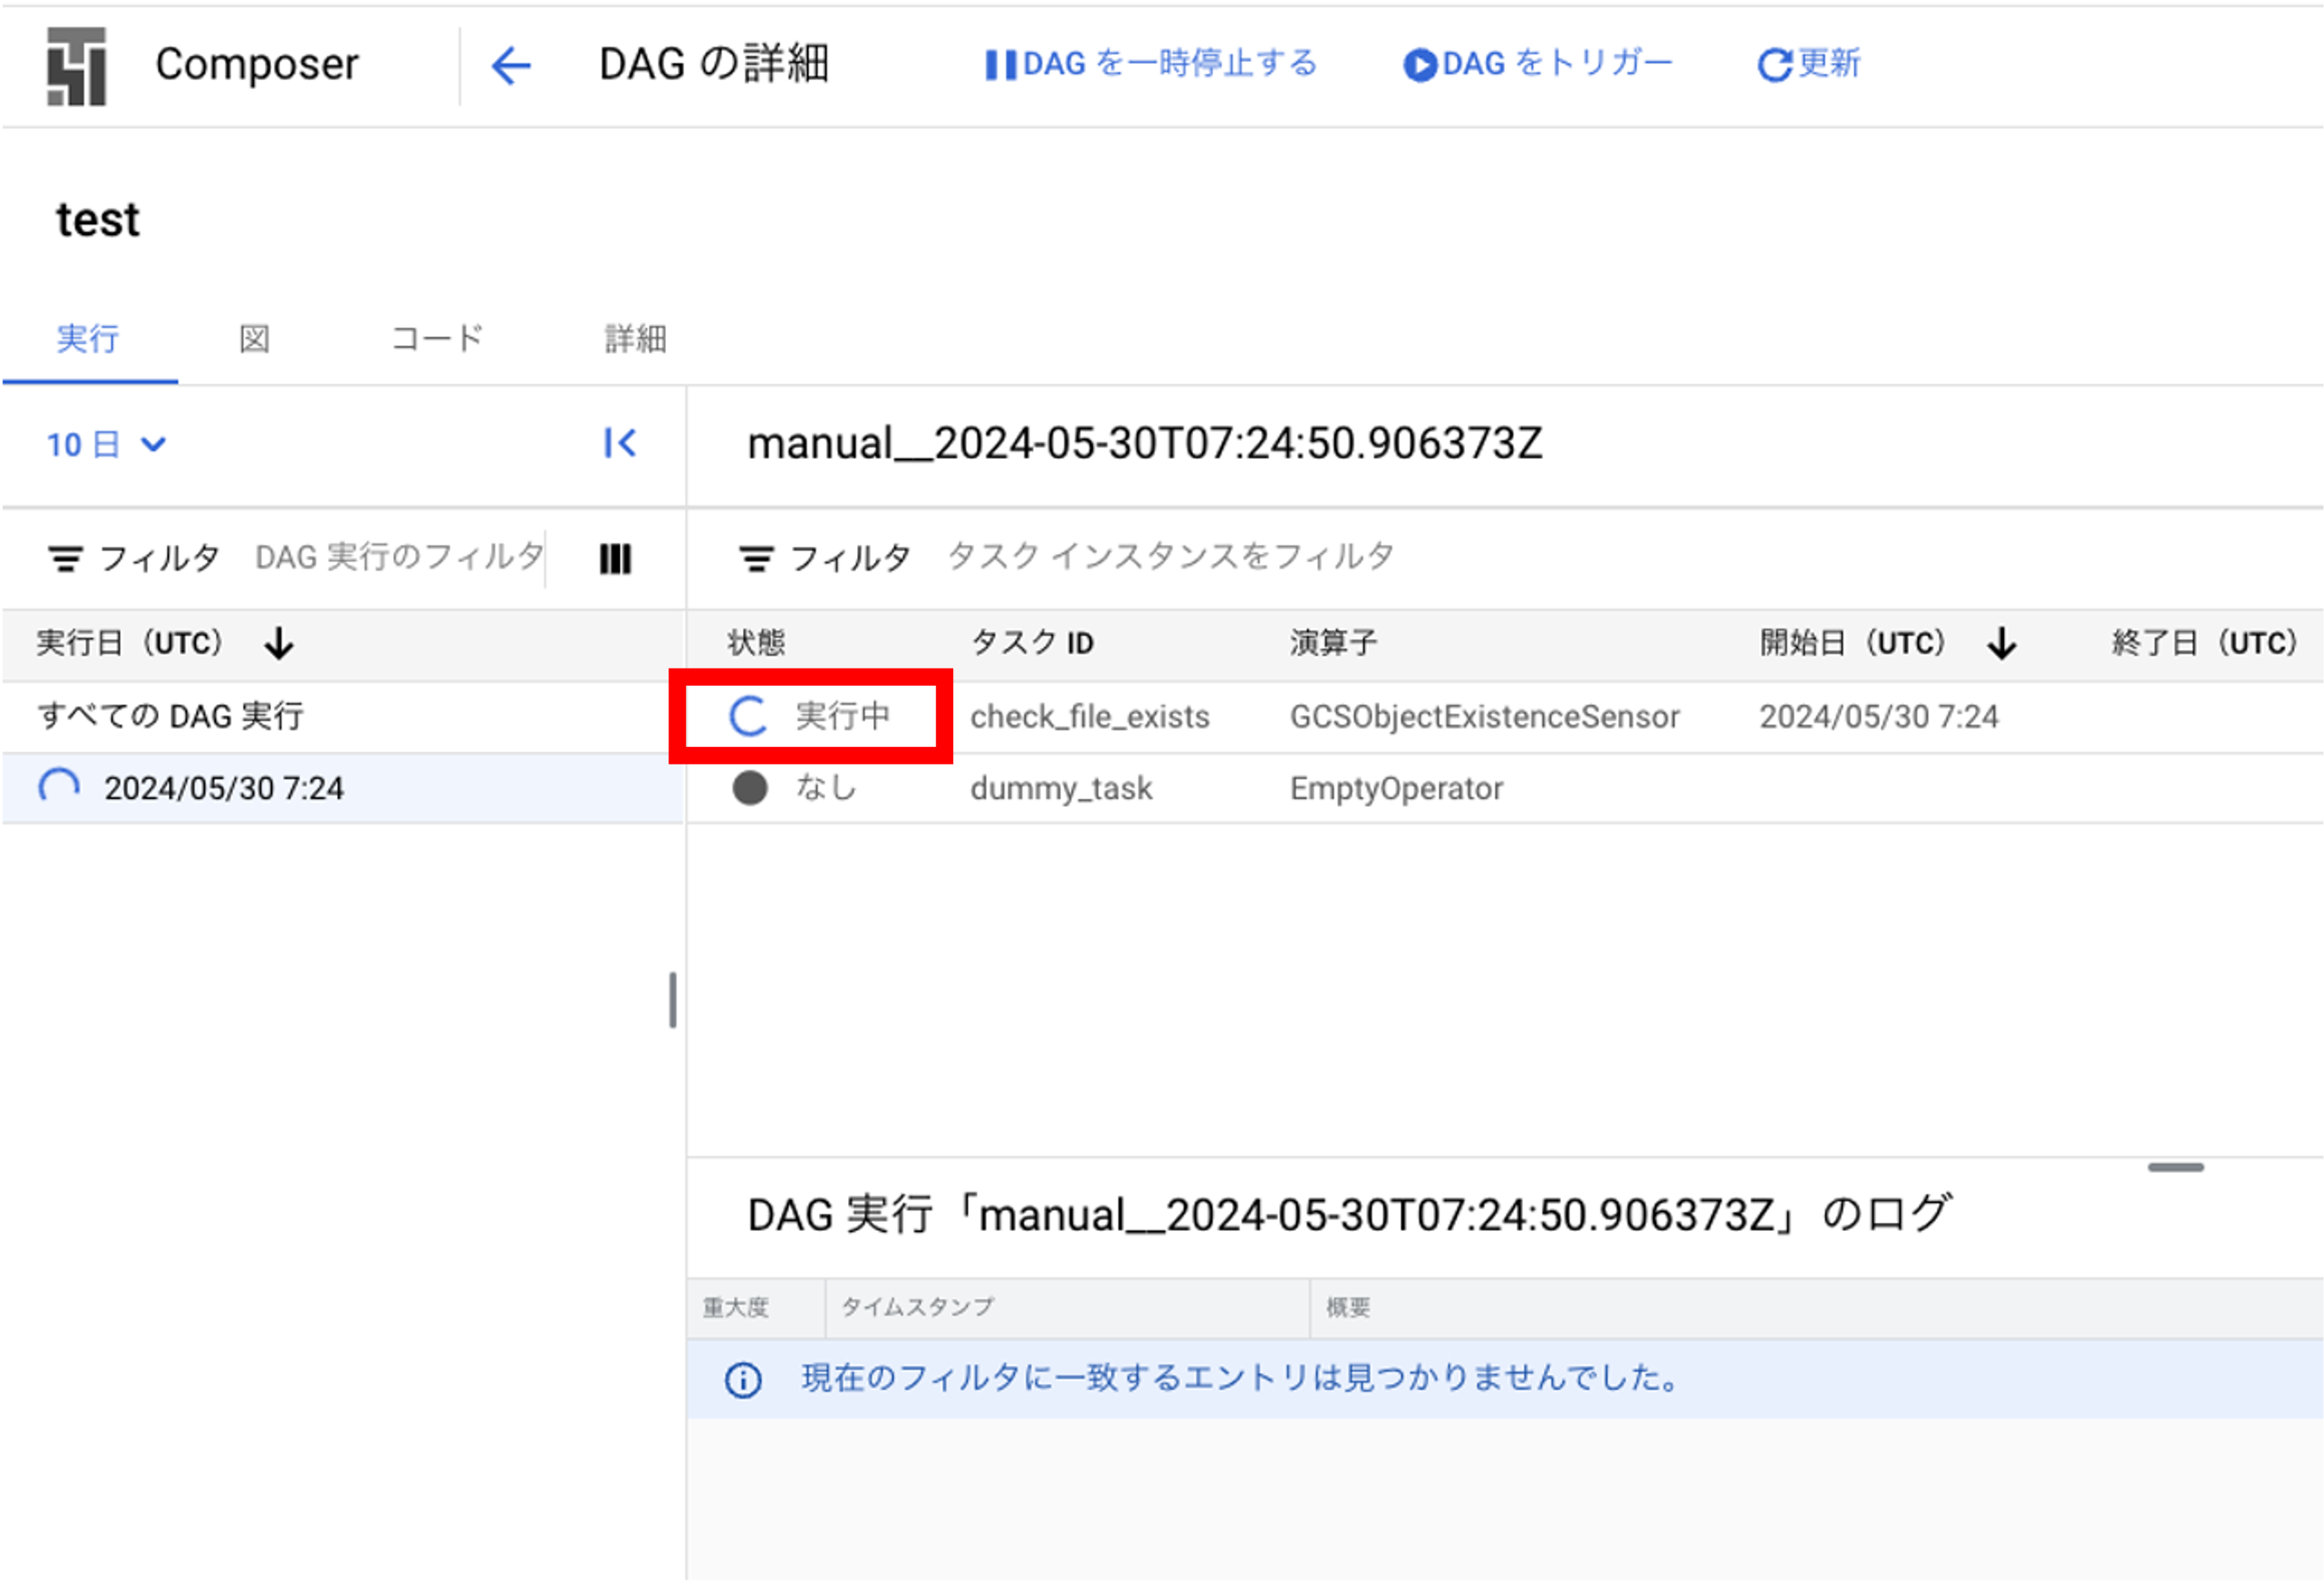Toggle sorting on the 開始日 (UTC) column
Viewport: 2324px width, 1581px height.
coord(2003,643)
